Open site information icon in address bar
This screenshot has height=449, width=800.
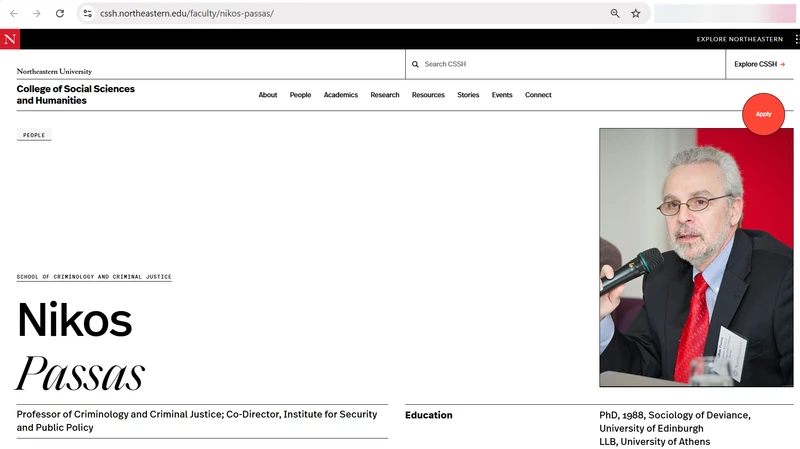pyautogui.click(x=88, y=14)
